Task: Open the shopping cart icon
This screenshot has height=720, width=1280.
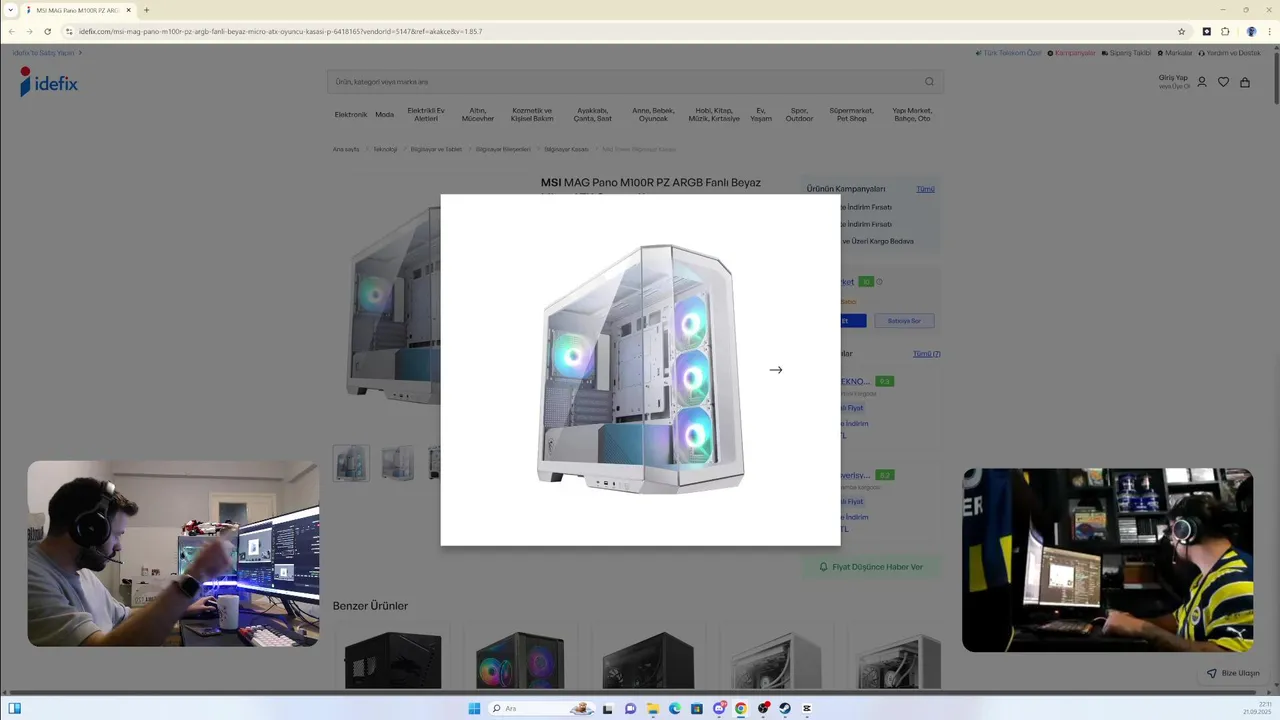Action: (1245, 82)
